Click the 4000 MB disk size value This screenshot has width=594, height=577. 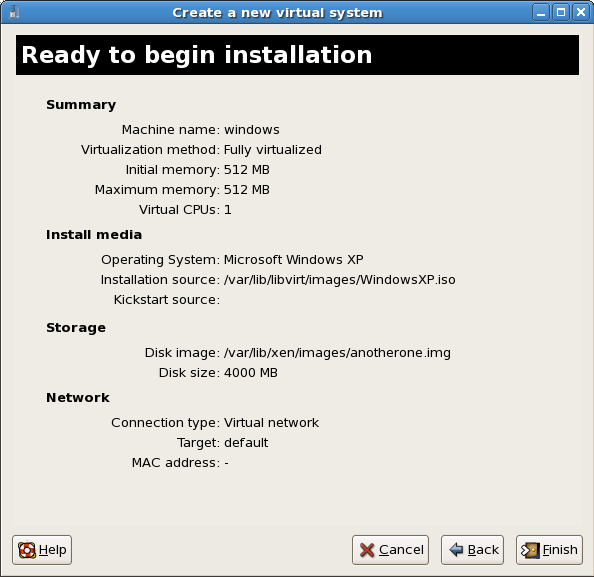point(250,373)
